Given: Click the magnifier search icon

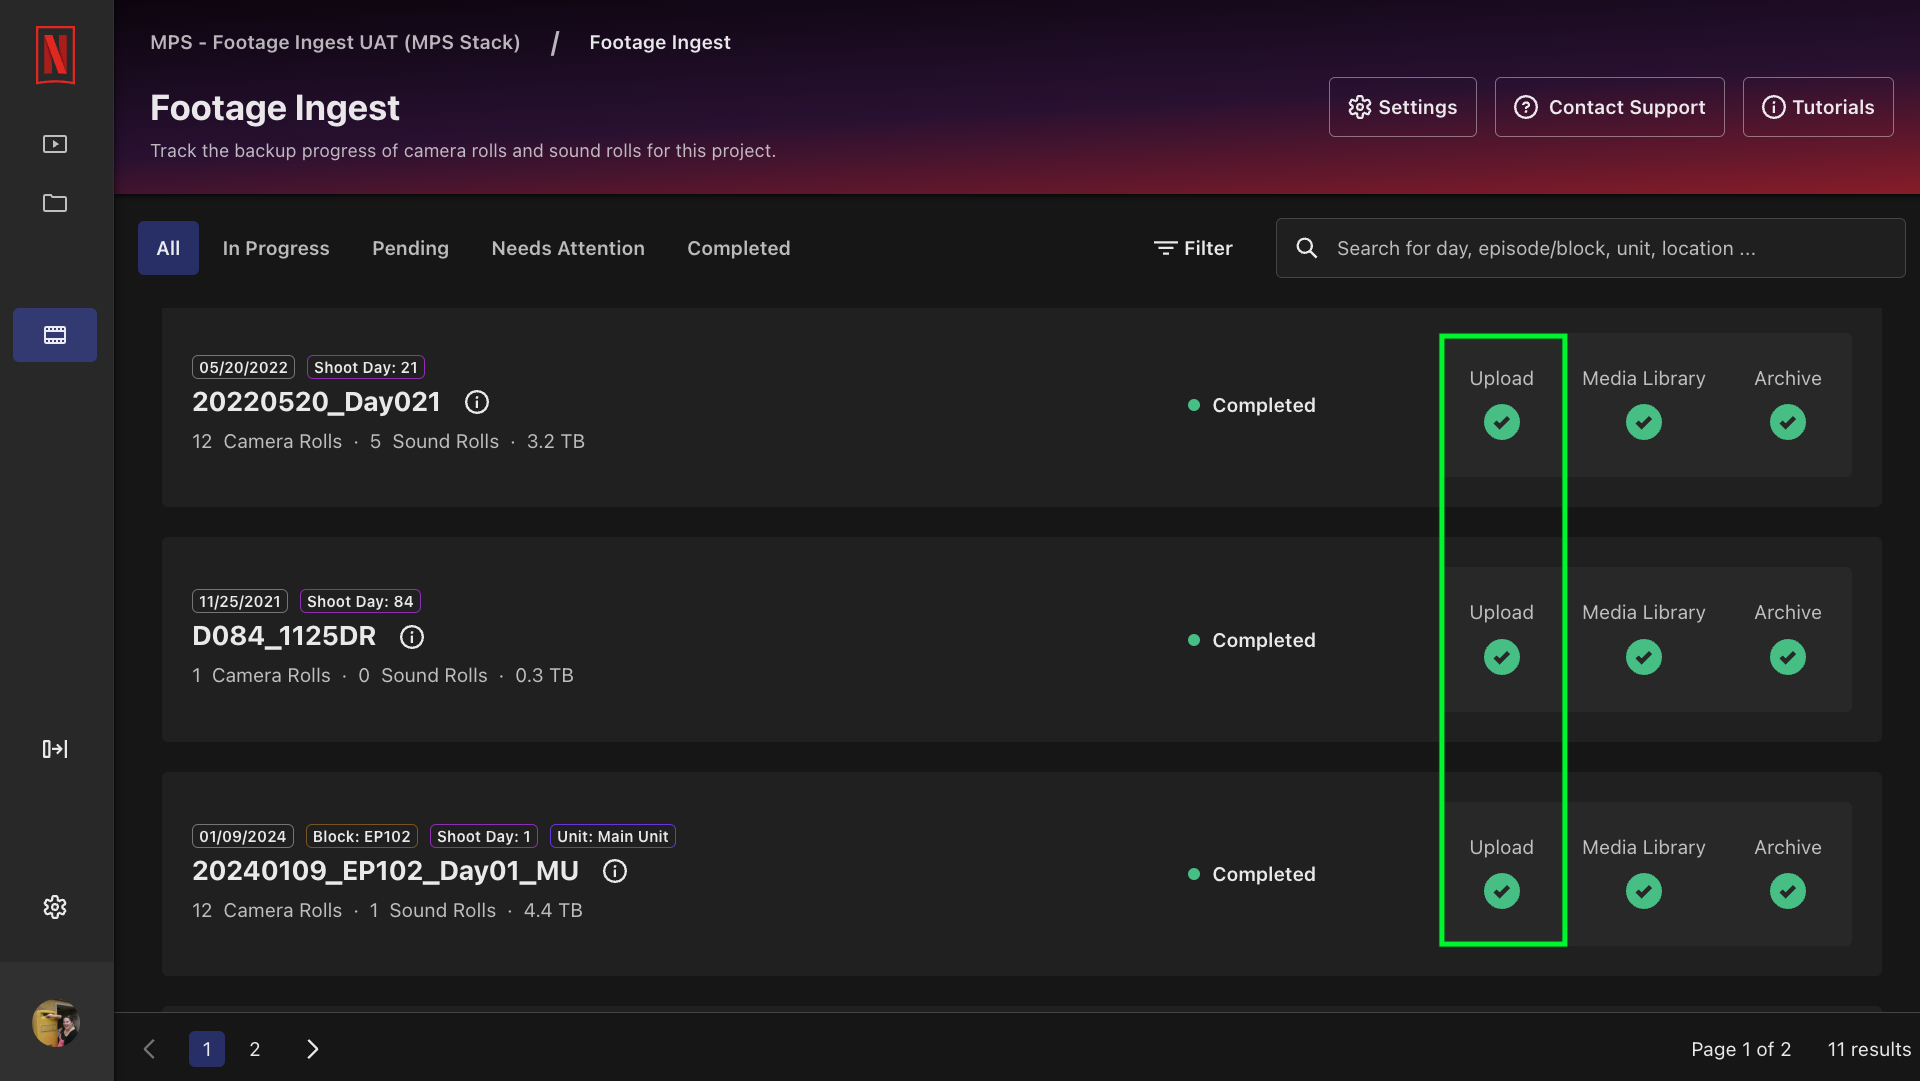Looking at the screenshot, I should click(1306, 248).
